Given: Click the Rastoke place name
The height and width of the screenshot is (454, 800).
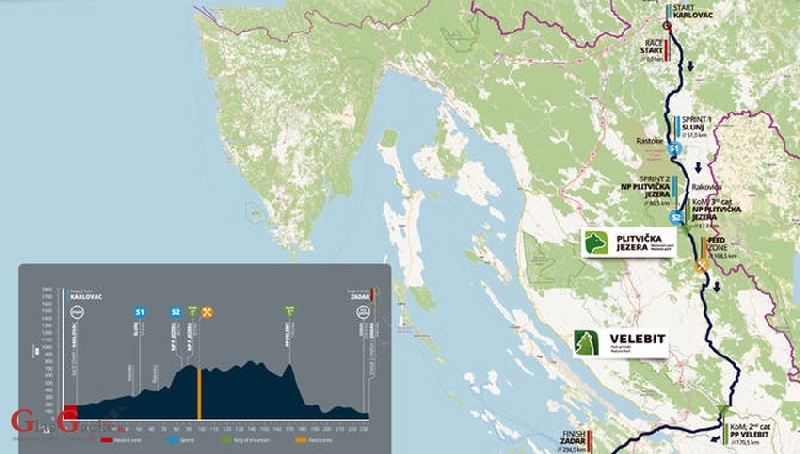Looking at the screenshot, I should click(650, 141).
